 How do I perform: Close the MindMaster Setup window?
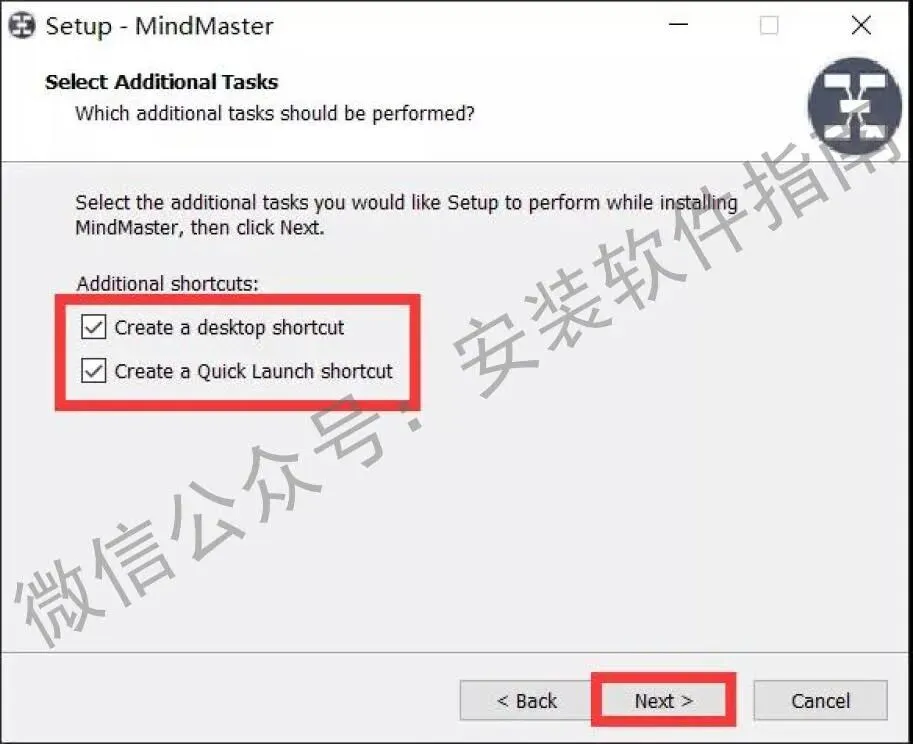point(861,25)
